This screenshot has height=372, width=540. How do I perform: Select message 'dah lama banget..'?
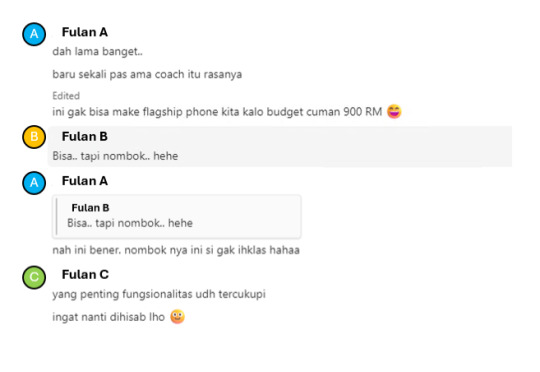97,52
